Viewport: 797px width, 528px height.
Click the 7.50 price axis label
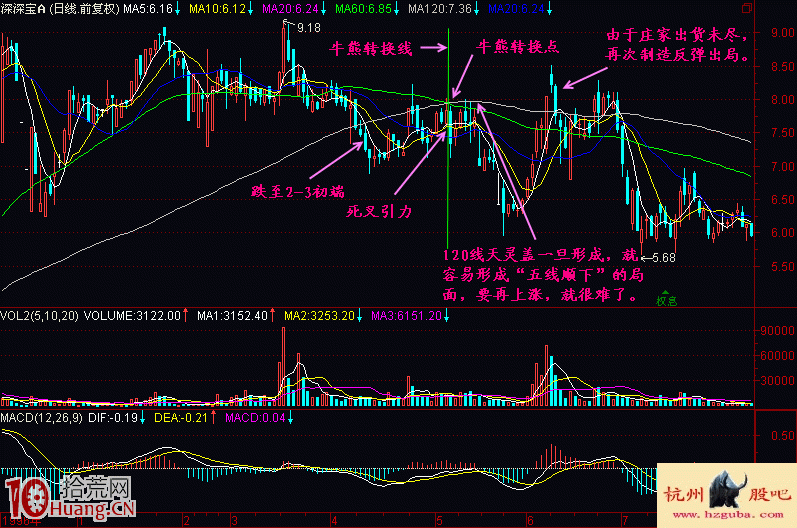pos(783,133)
